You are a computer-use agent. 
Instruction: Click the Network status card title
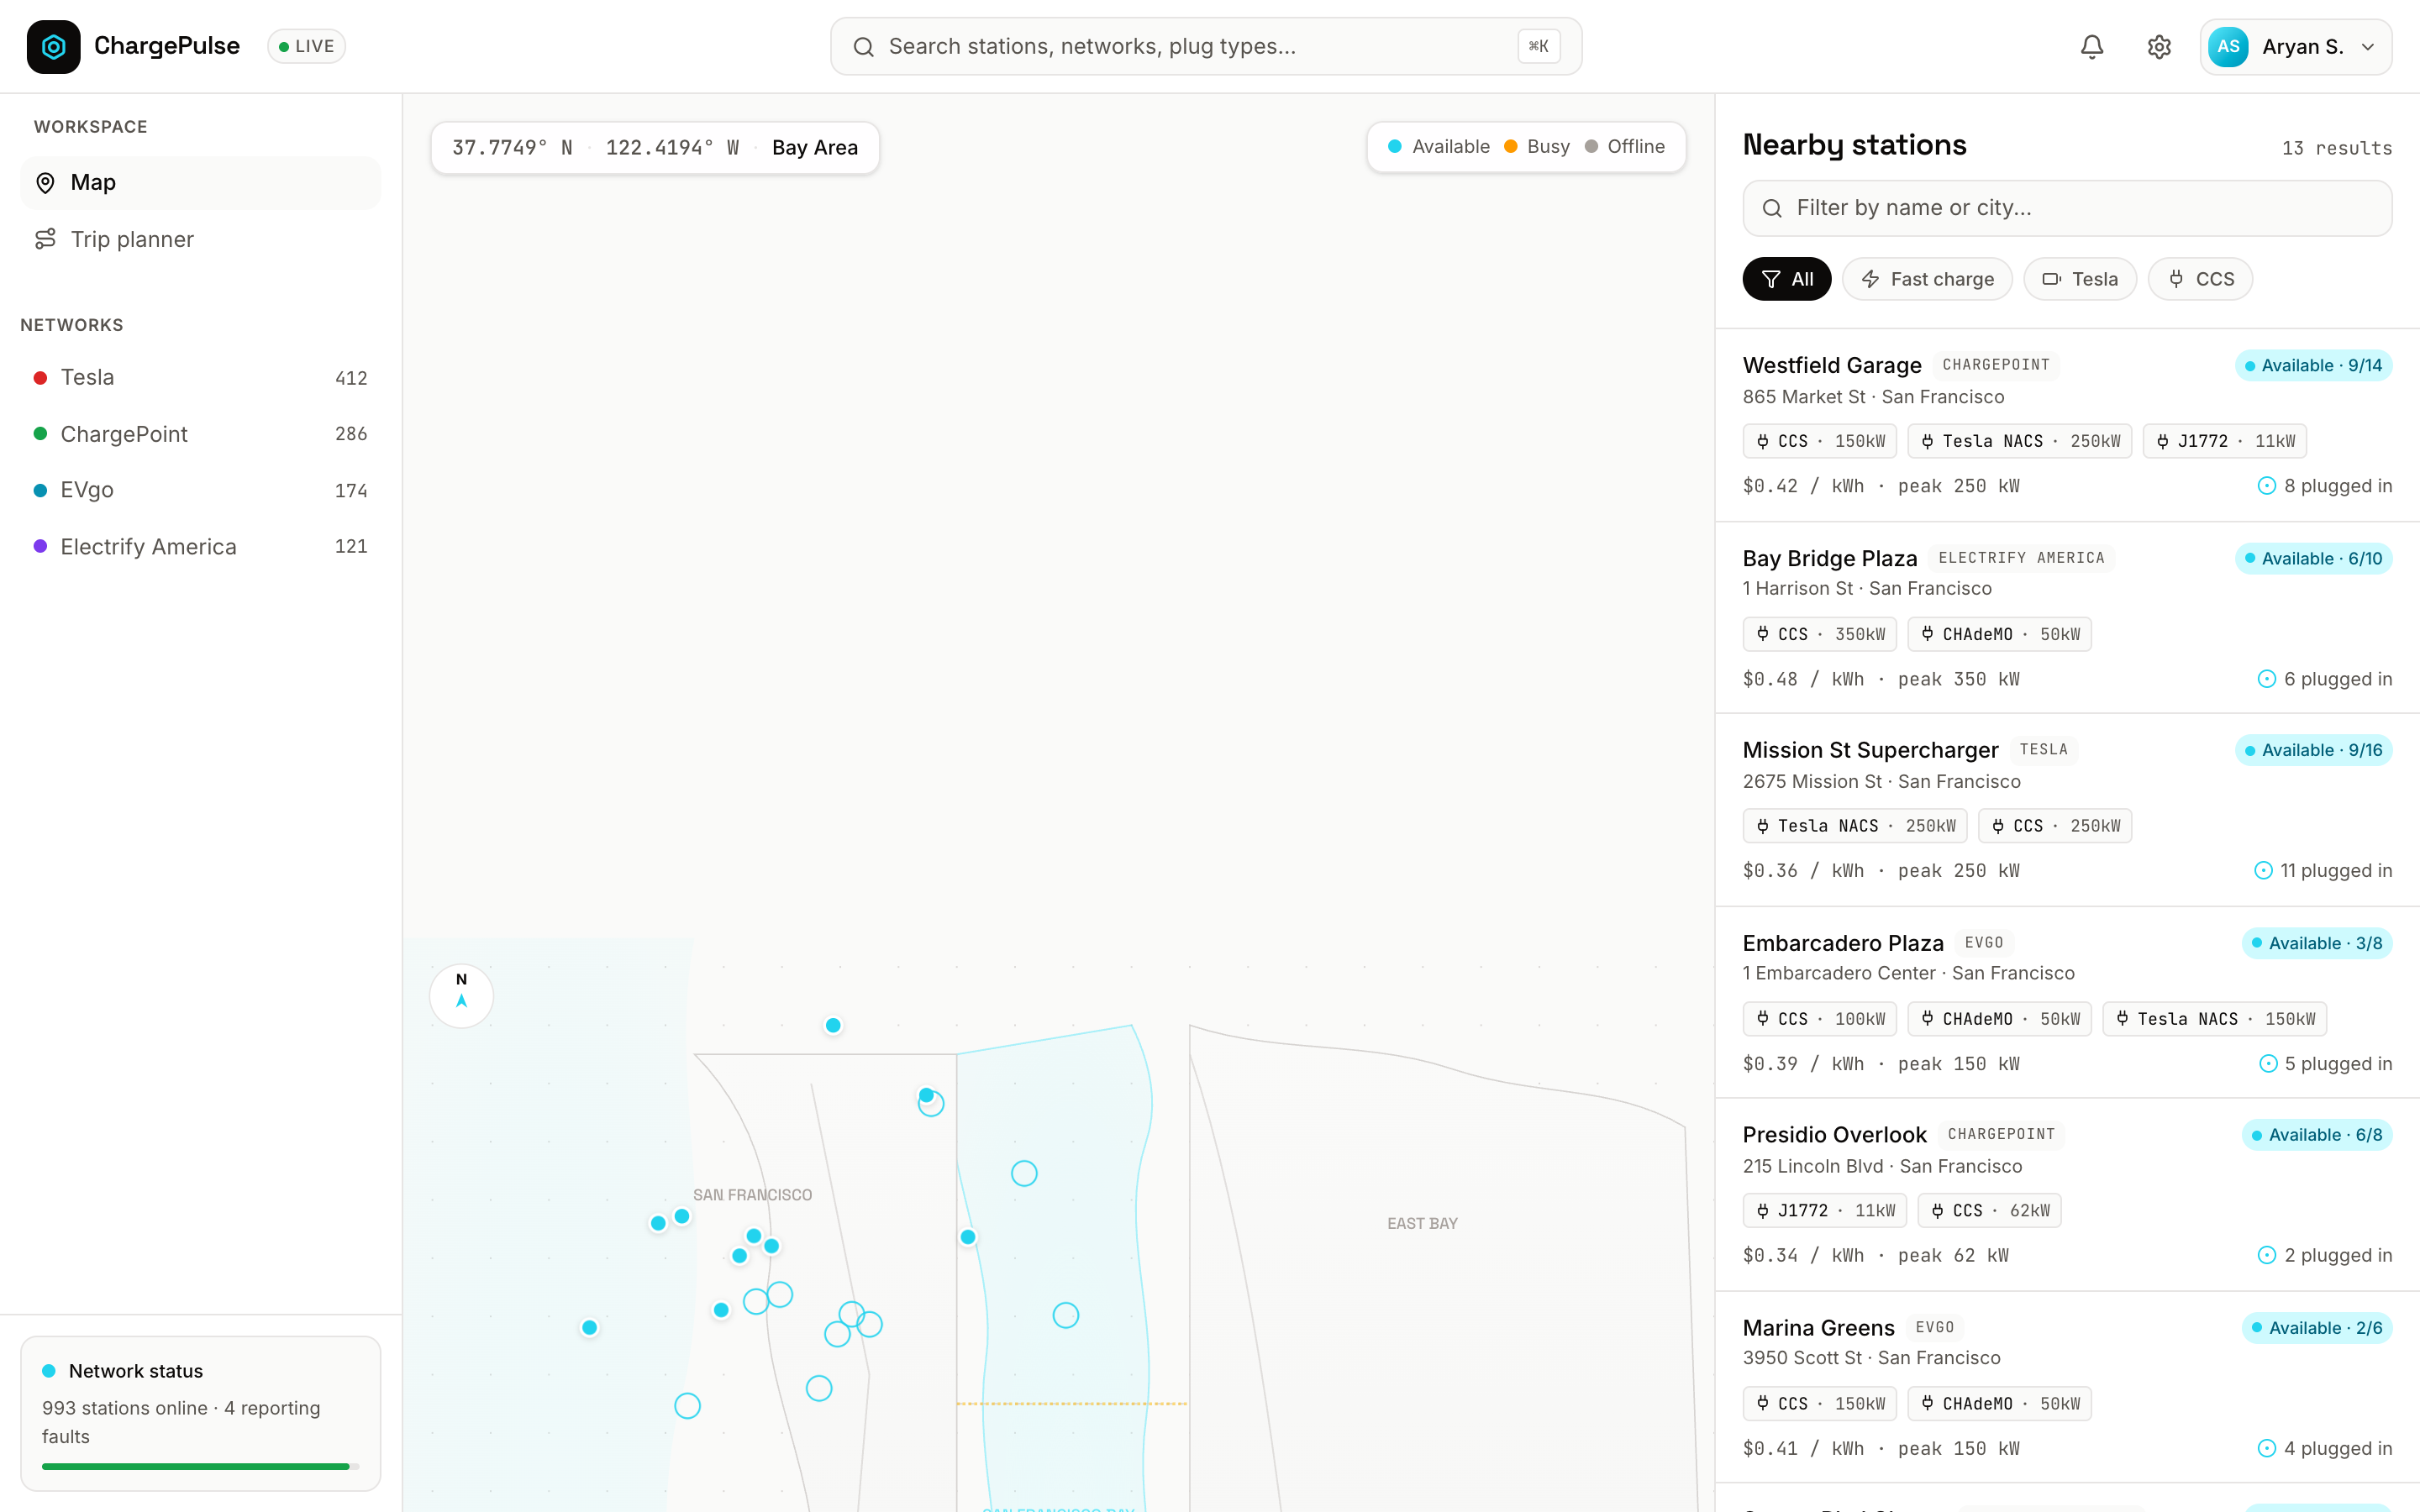click(136, 1371)
